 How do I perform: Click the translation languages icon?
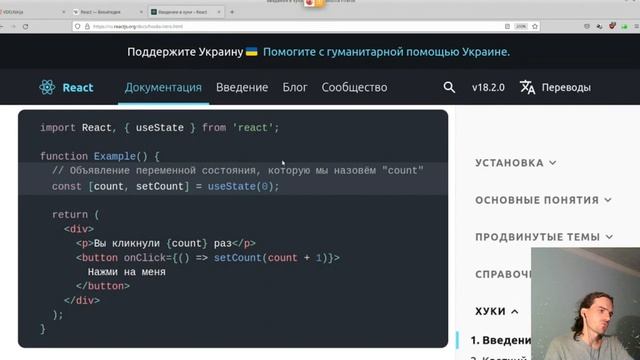(527, 87)
